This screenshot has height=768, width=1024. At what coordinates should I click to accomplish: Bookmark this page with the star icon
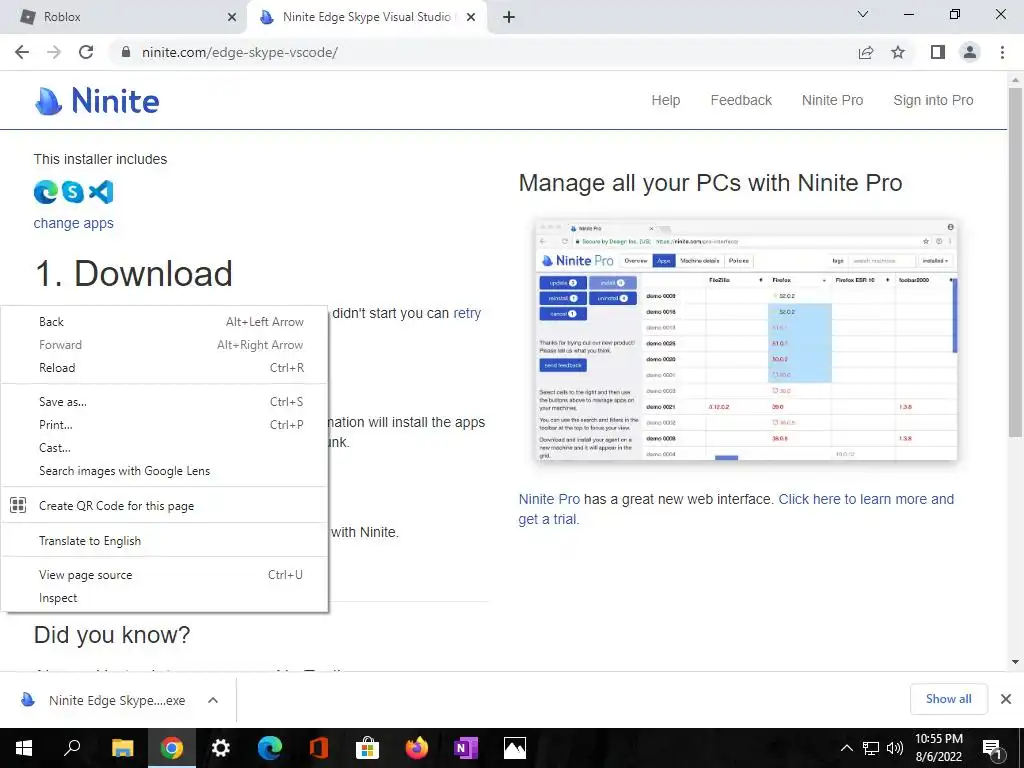coord(898,52)
